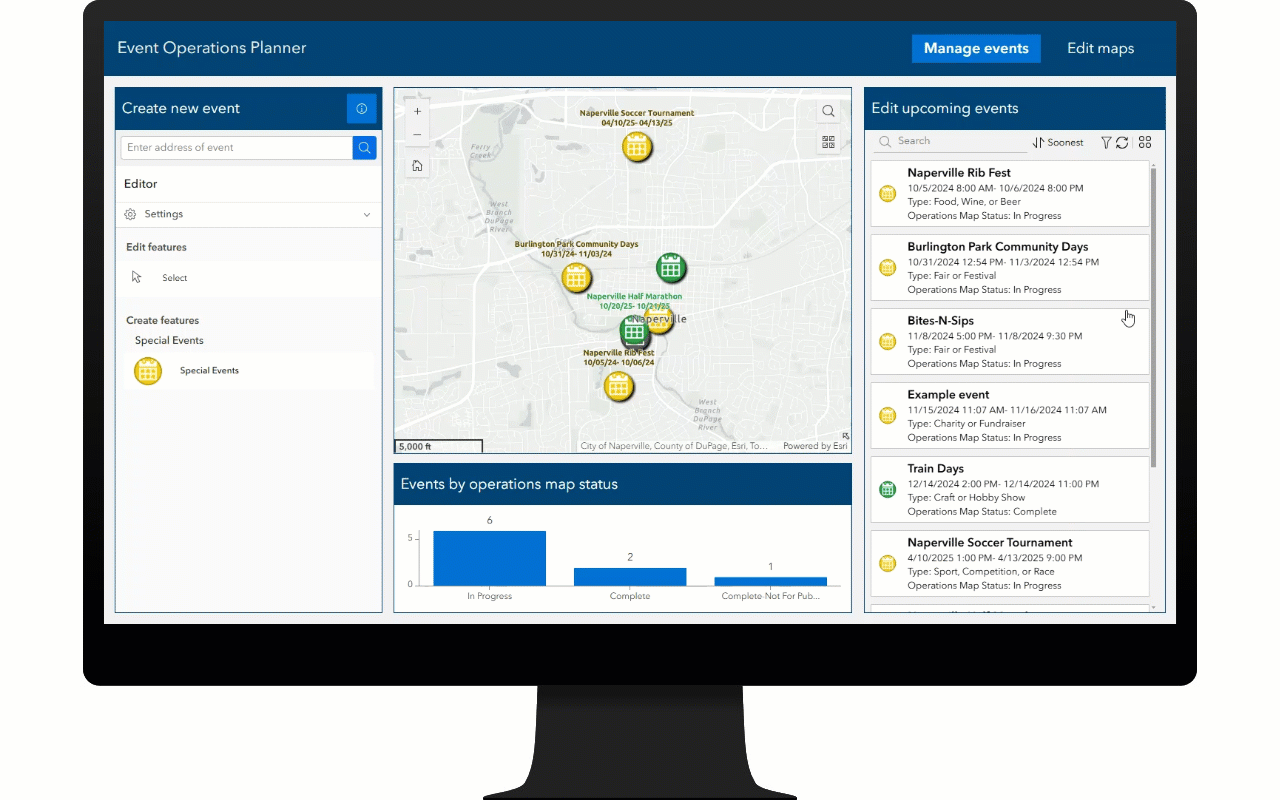Zoom in on the map
This screenshot has width=1280, height=800.
pos(417,111)
